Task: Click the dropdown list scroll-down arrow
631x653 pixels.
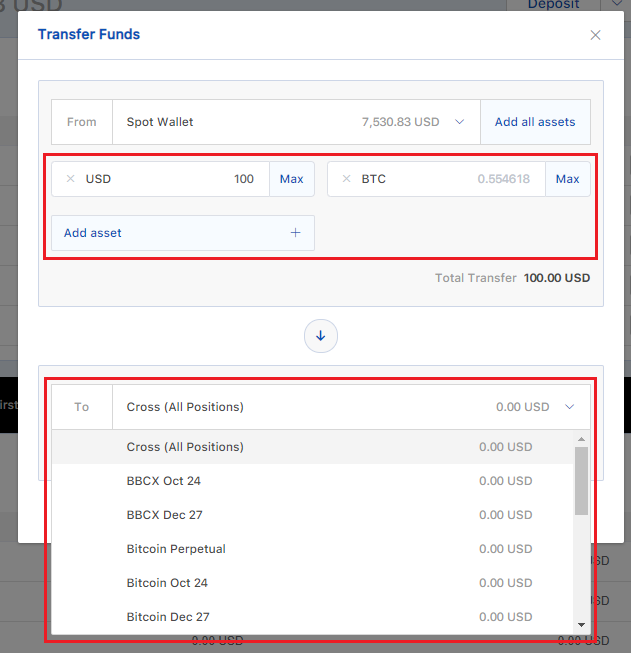Action: [x=581, y=625]
